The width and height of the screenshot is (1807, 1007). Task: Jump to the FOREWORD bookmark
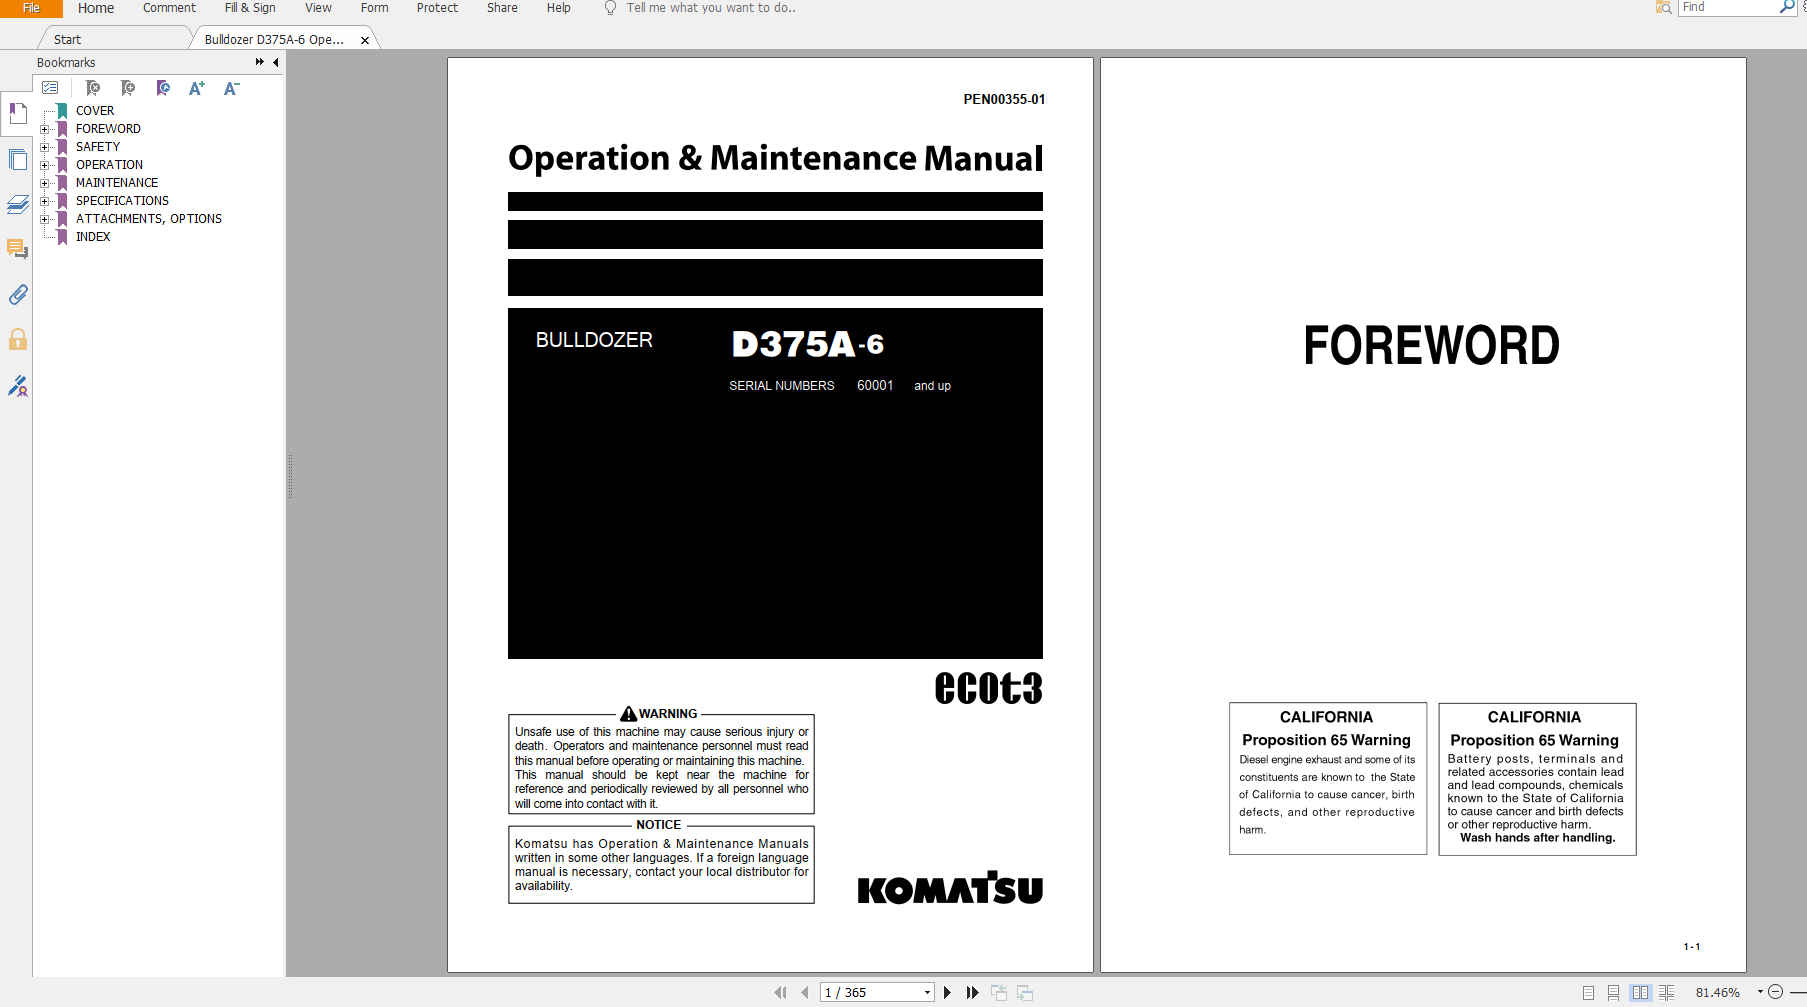pyautogui.click(x=108, y=129)
